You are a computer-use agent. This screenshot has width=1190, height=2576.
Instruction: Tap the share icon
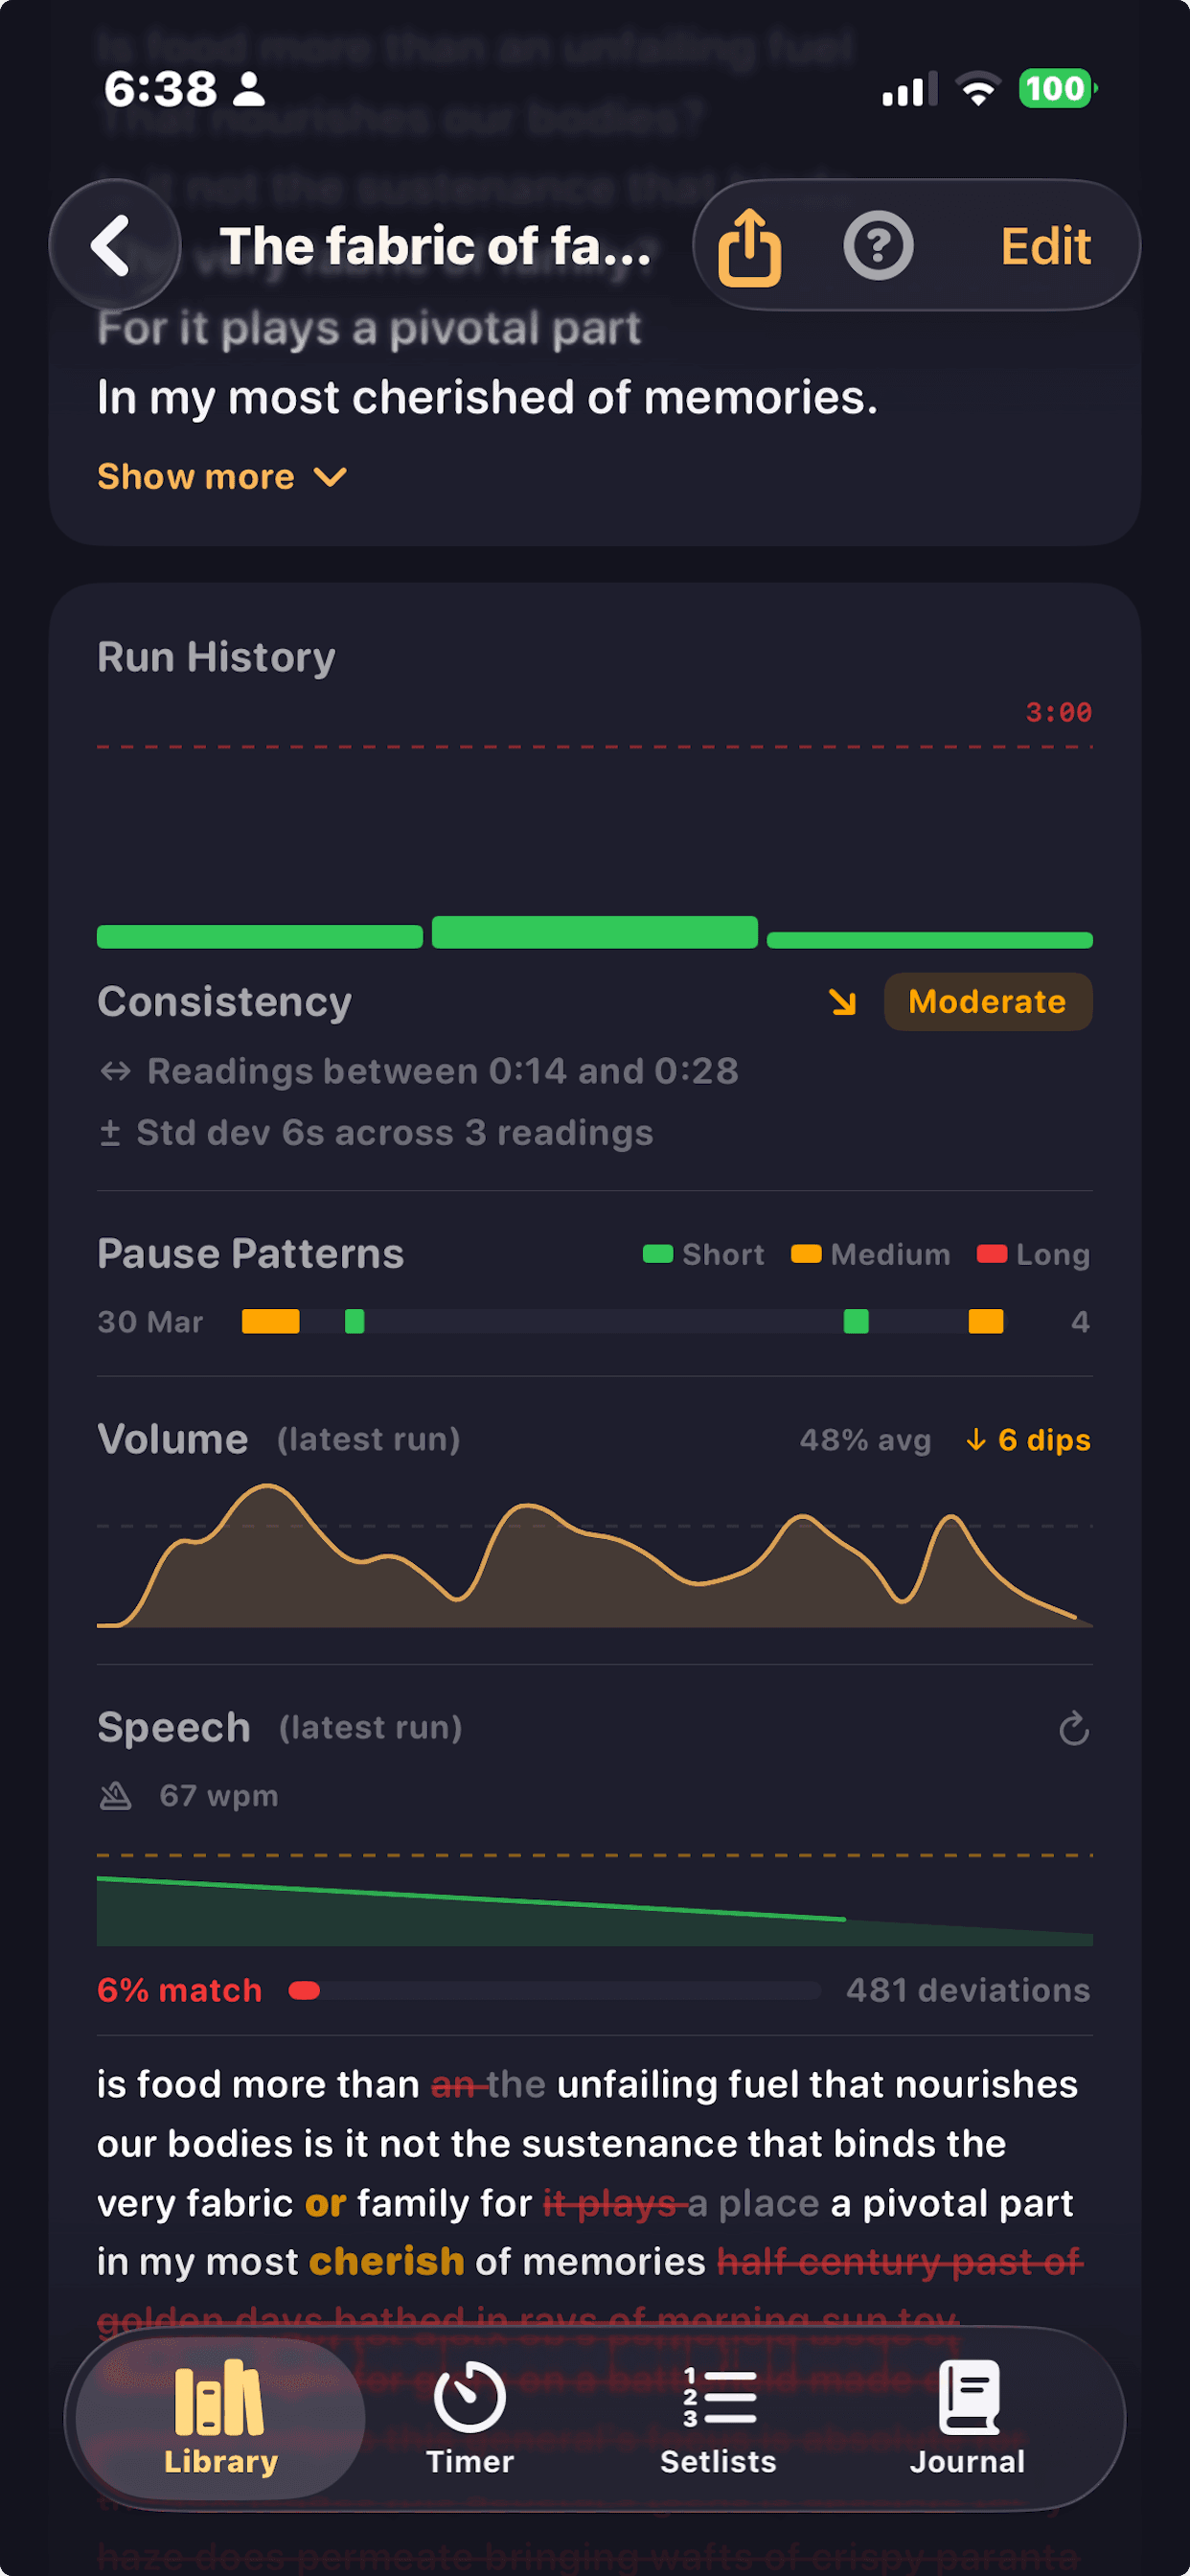(749, 247)
